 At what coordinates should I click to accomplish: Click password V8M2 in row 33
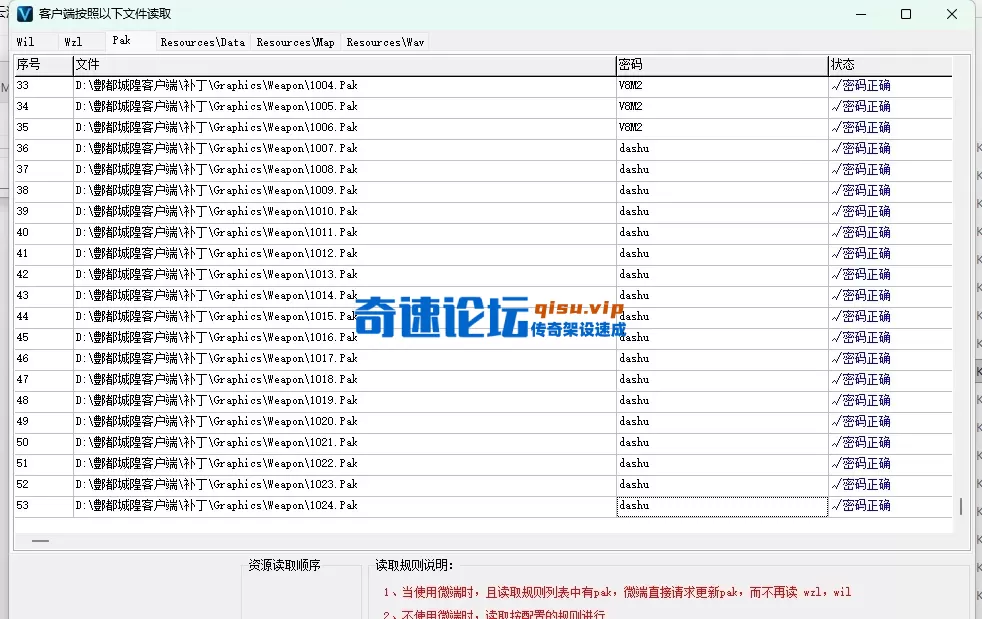[x=631, y=85]
